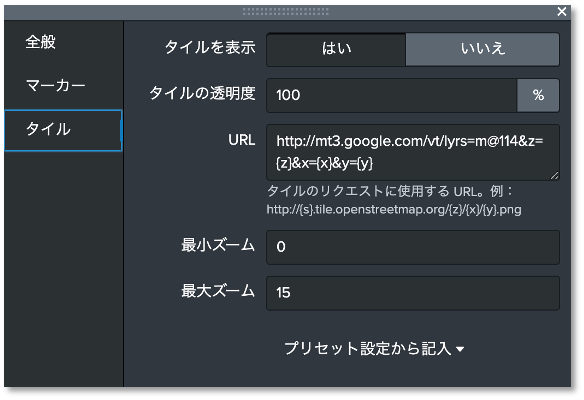Screen dimensions: 584x400
Task: Click the 最小ズーム label
Action: (218, 245)
